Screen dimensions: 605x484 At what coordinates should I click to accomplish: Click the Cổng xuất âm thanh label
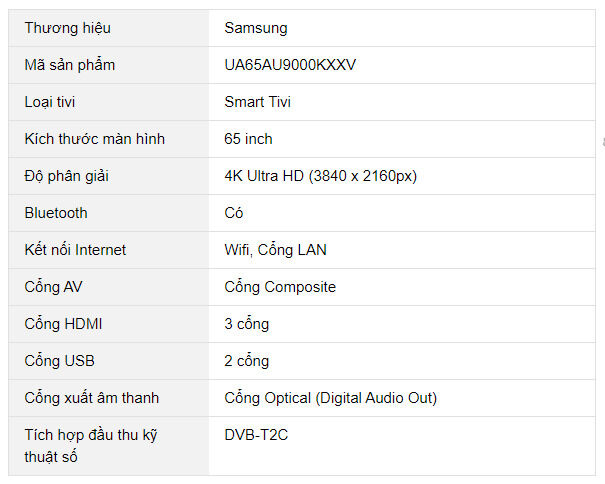[x=91, y=398]
